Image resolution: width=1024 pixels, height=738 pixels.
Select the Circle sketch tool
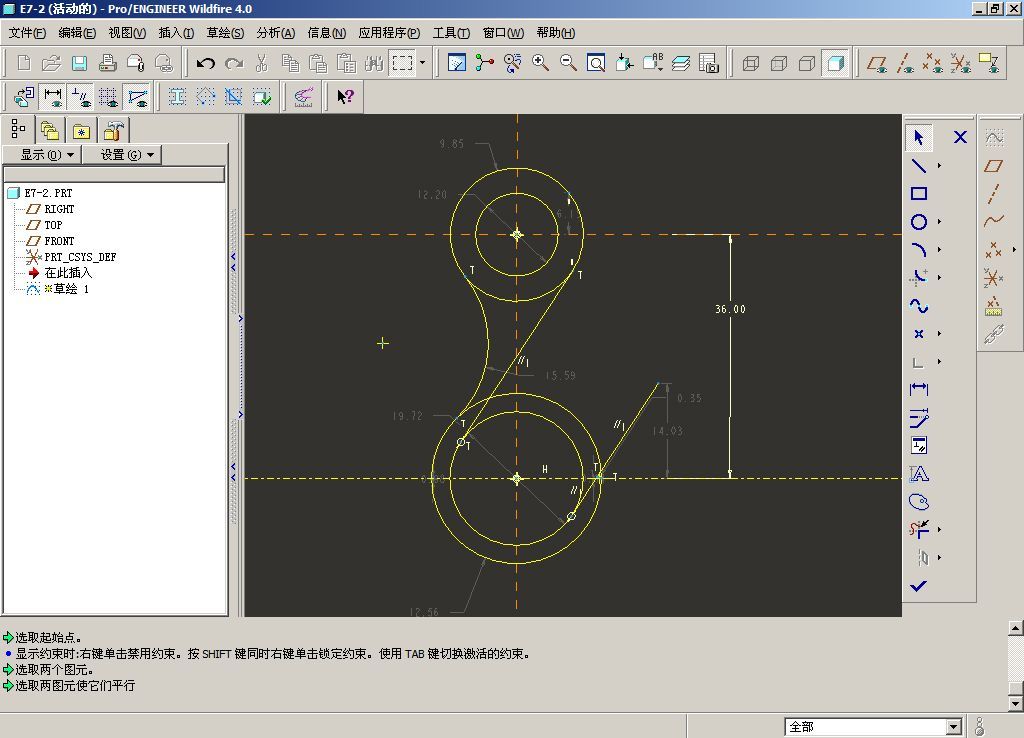tap(919, 222)
